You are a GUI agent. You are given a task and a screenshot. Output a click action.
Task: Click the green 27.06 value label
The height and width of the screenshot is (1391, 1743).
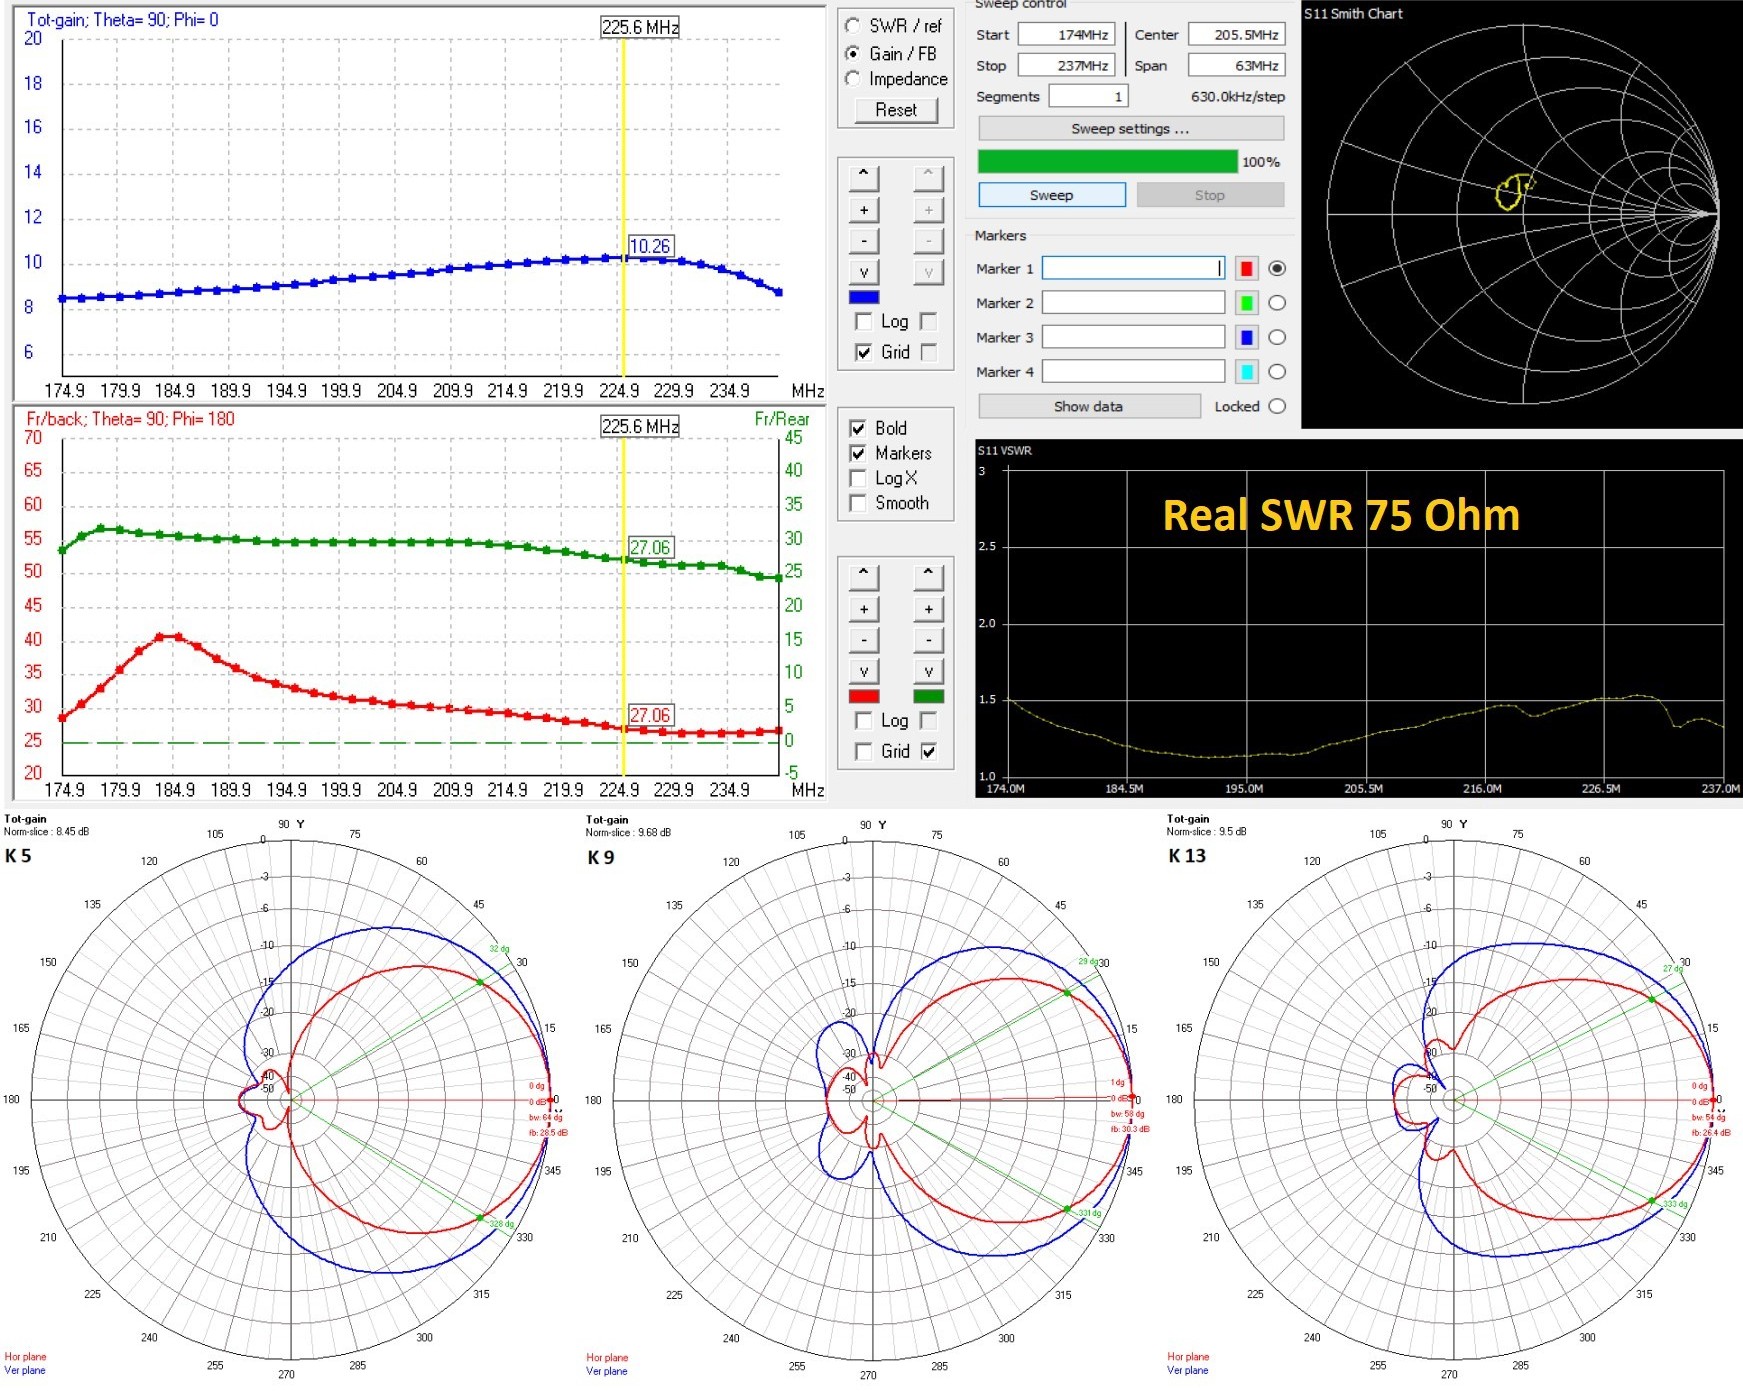[650, 547]
